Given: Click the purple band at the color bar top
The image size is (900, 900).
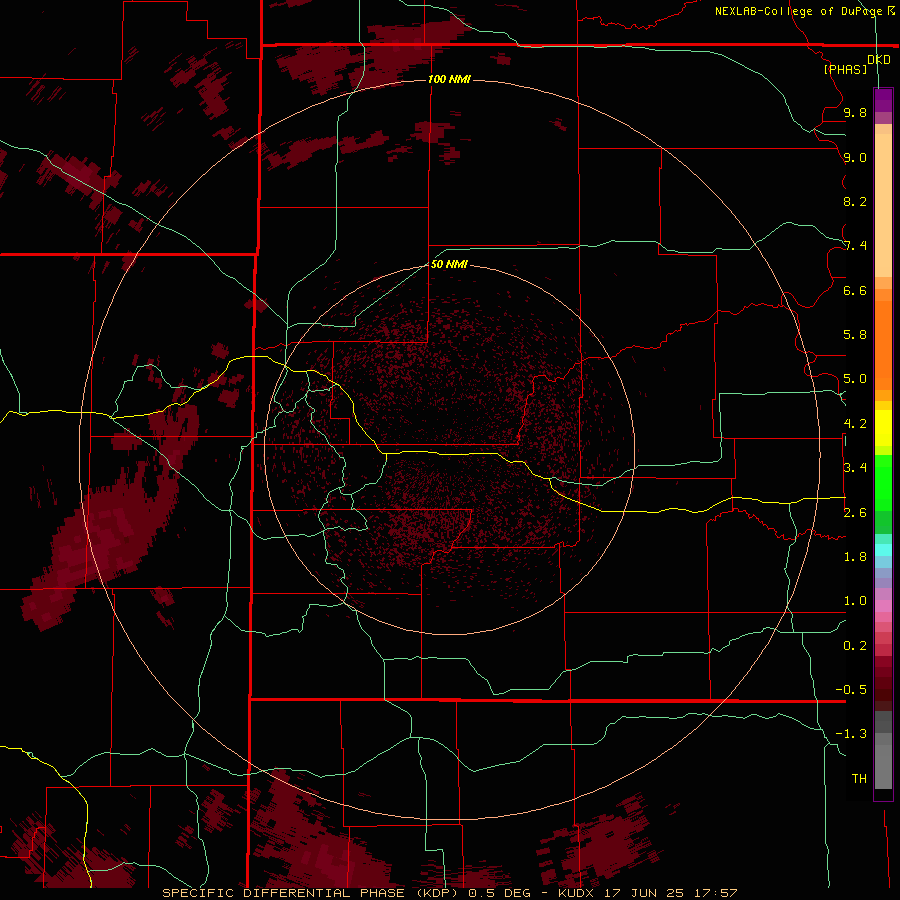Looking at the screenshot, I should [883, 101].
